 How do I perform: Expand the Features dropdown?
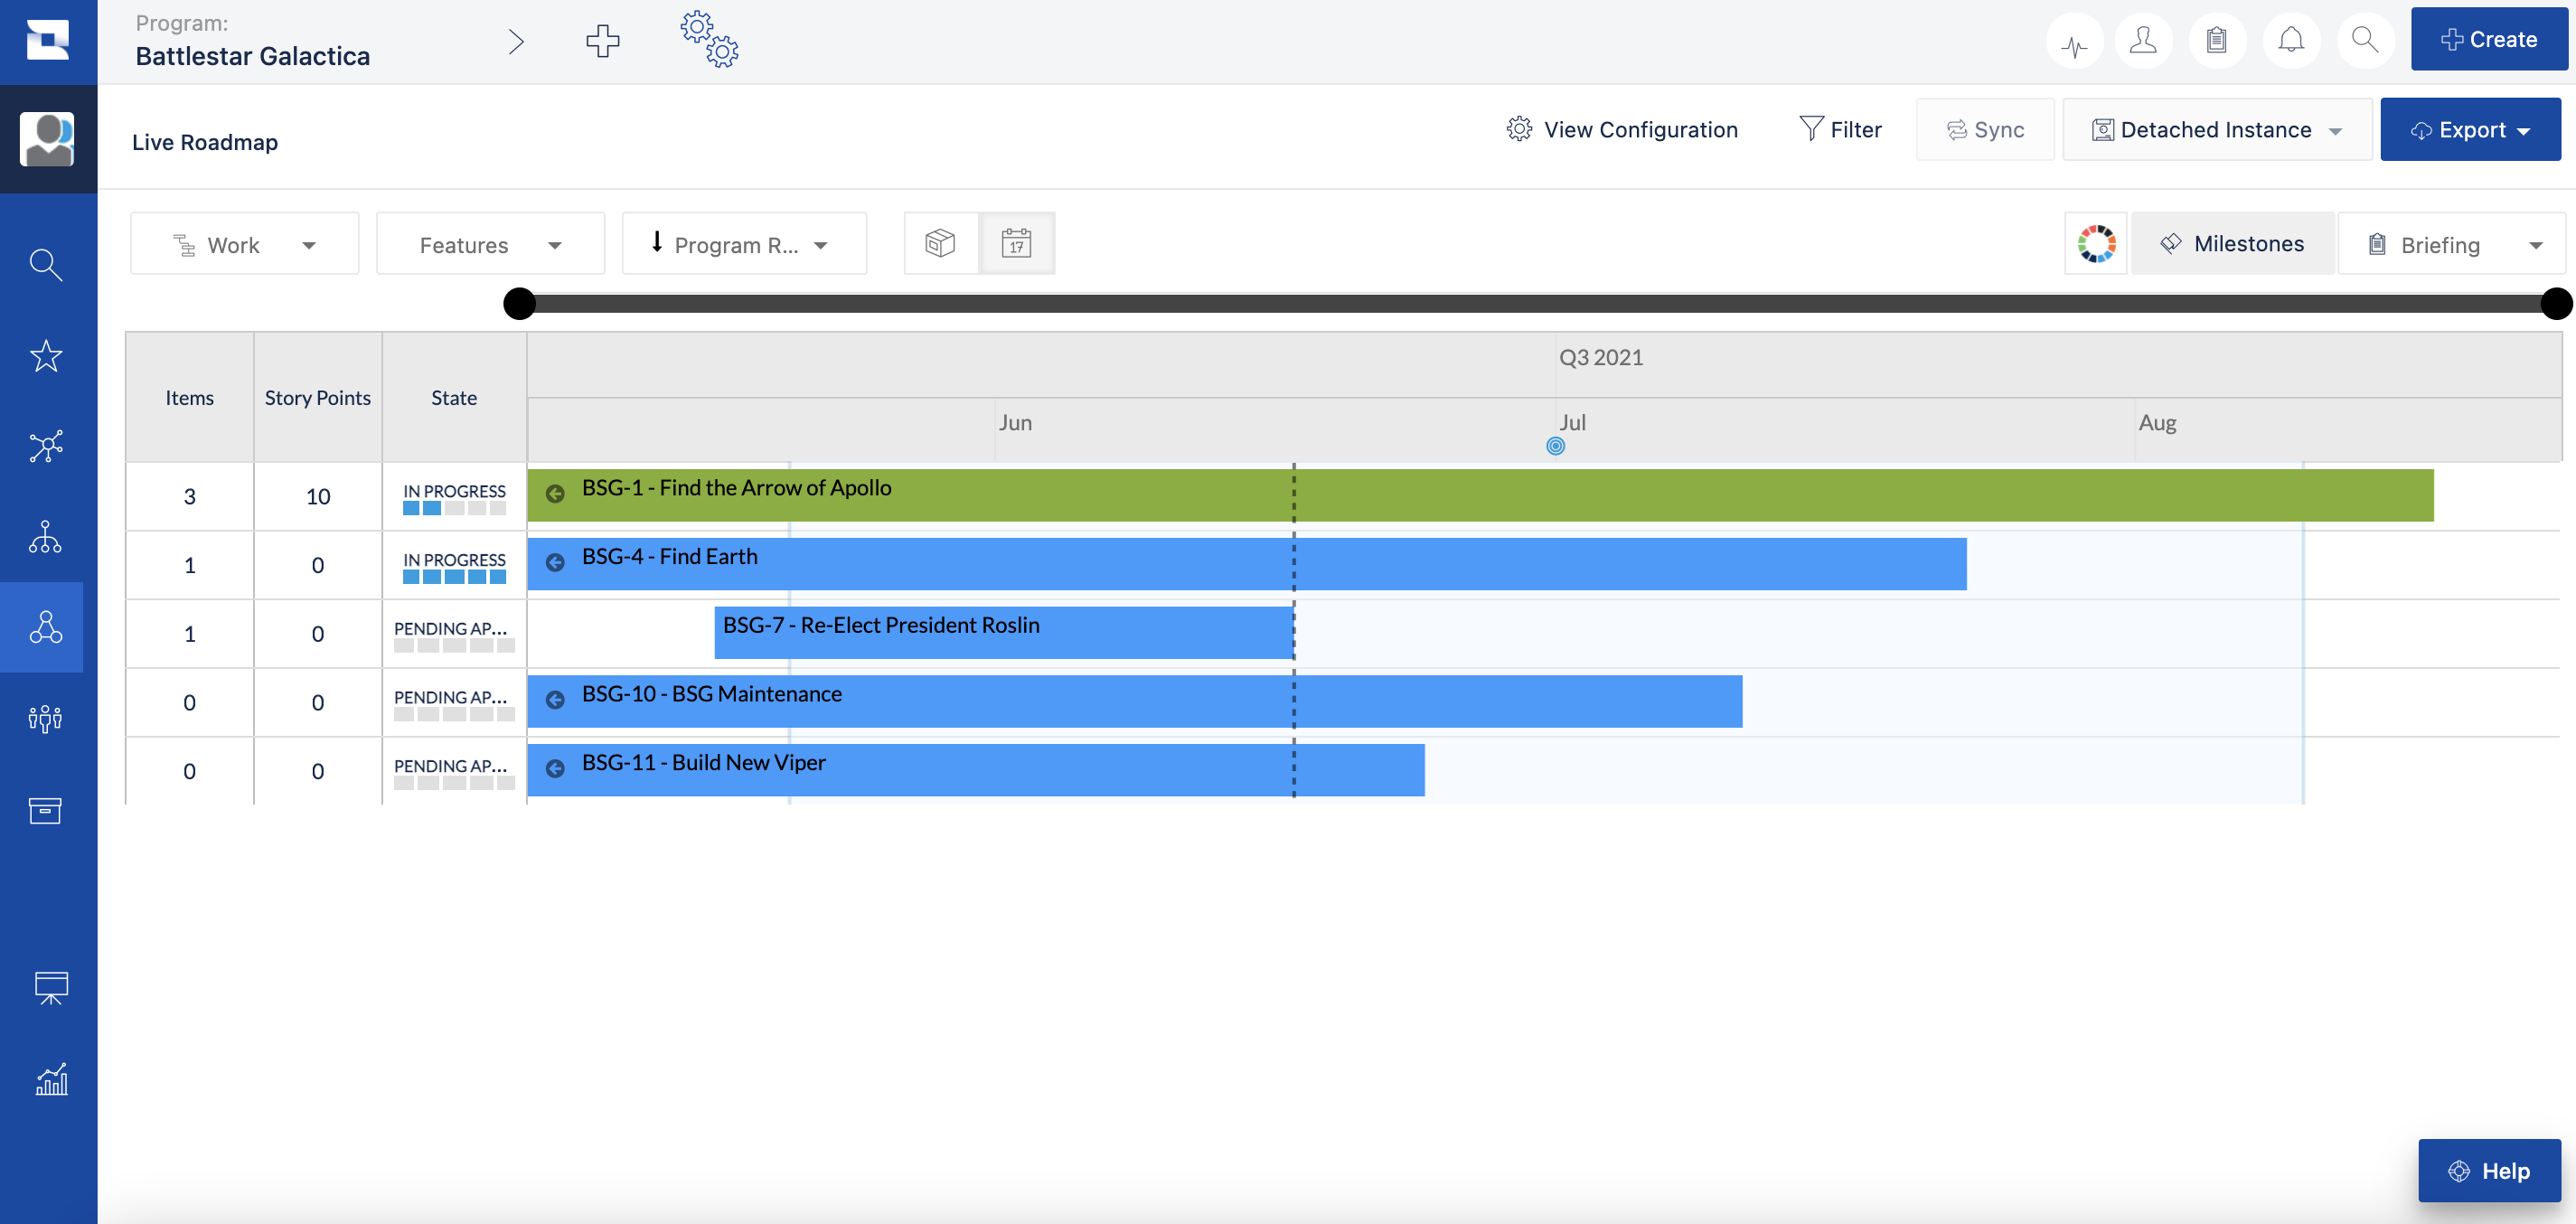490,245
